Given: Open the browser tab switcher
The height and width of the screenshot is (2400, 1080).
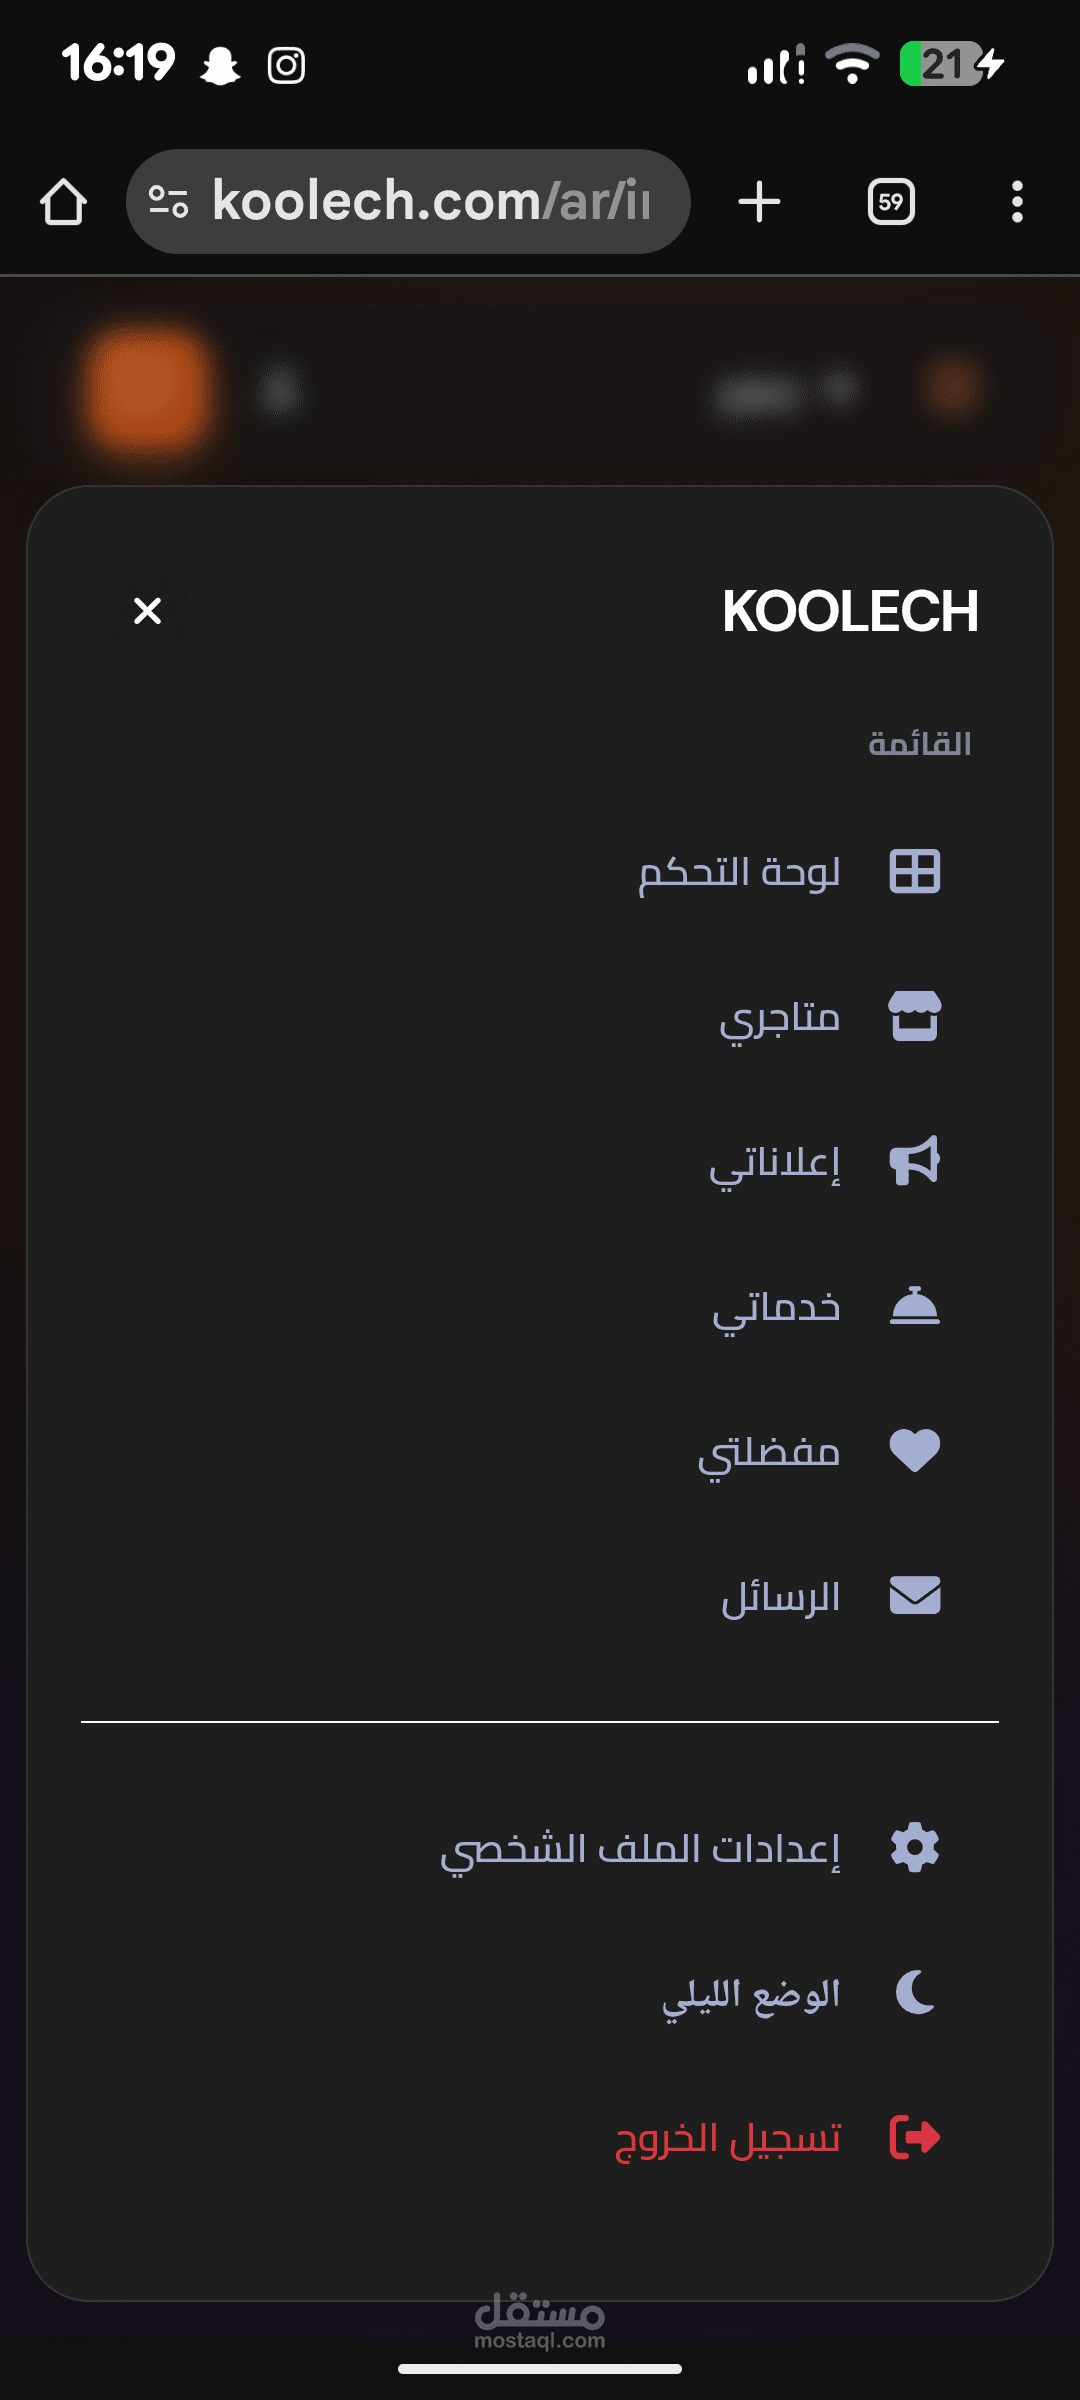Looking at the screenshot, I should coord(890,202).
